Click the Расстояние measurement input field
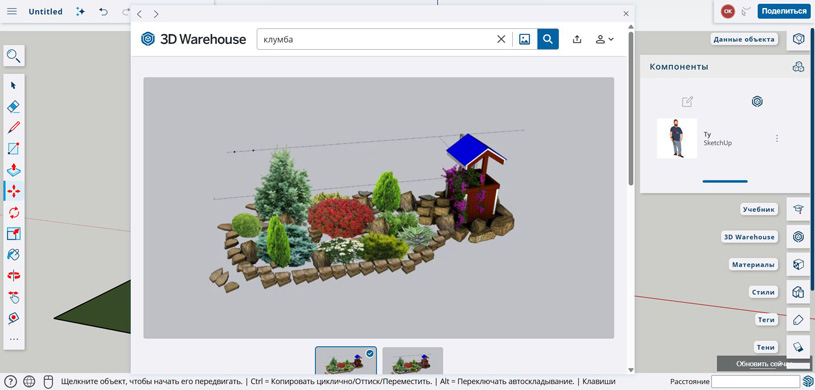This screenshot has width=815, height=390. pos(756,382)
